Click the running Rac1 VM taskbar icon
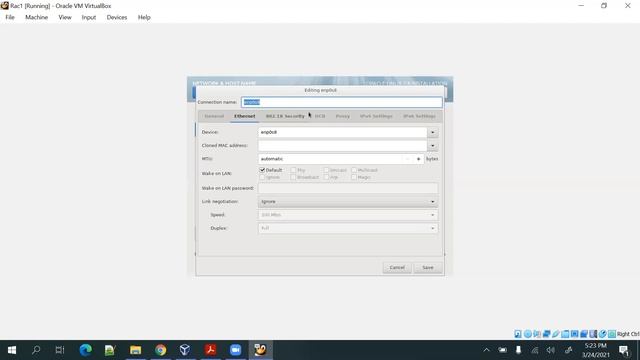 tap(260, 350)
